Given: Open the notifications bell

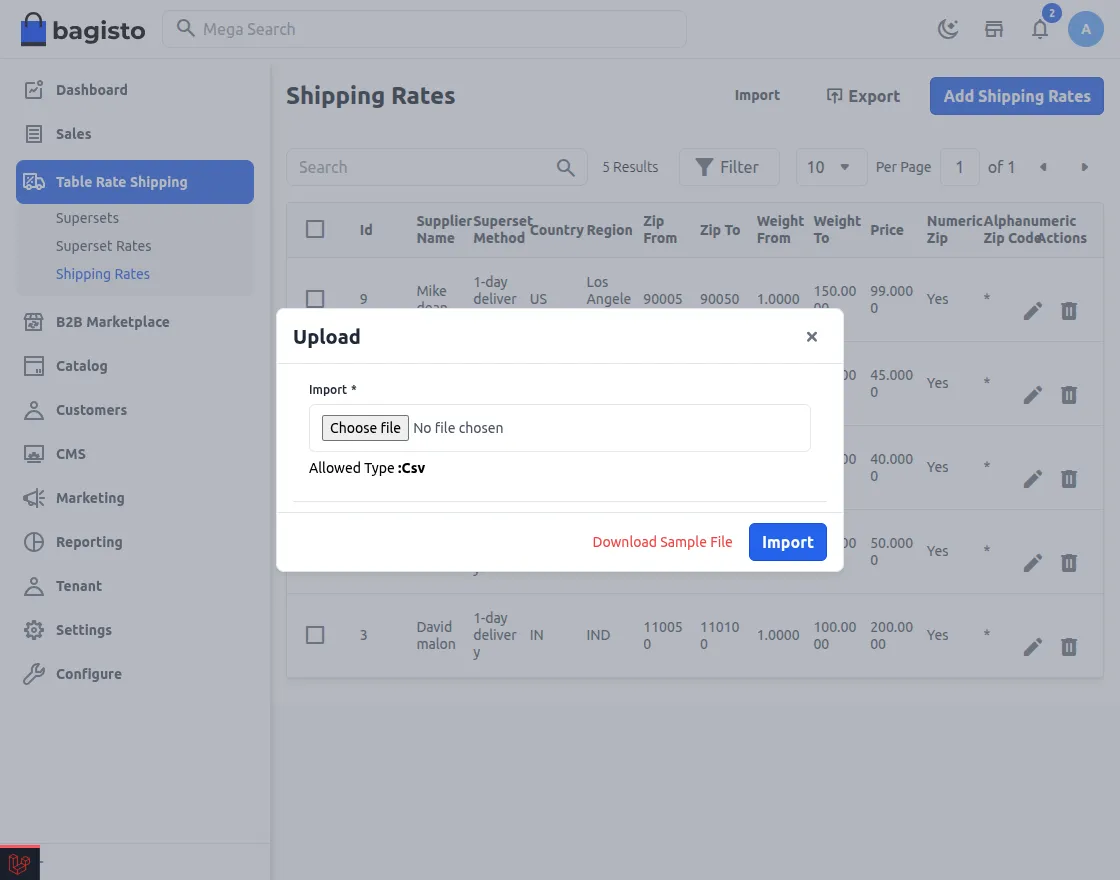Looking at the screenshot, I should (1040, 30).
